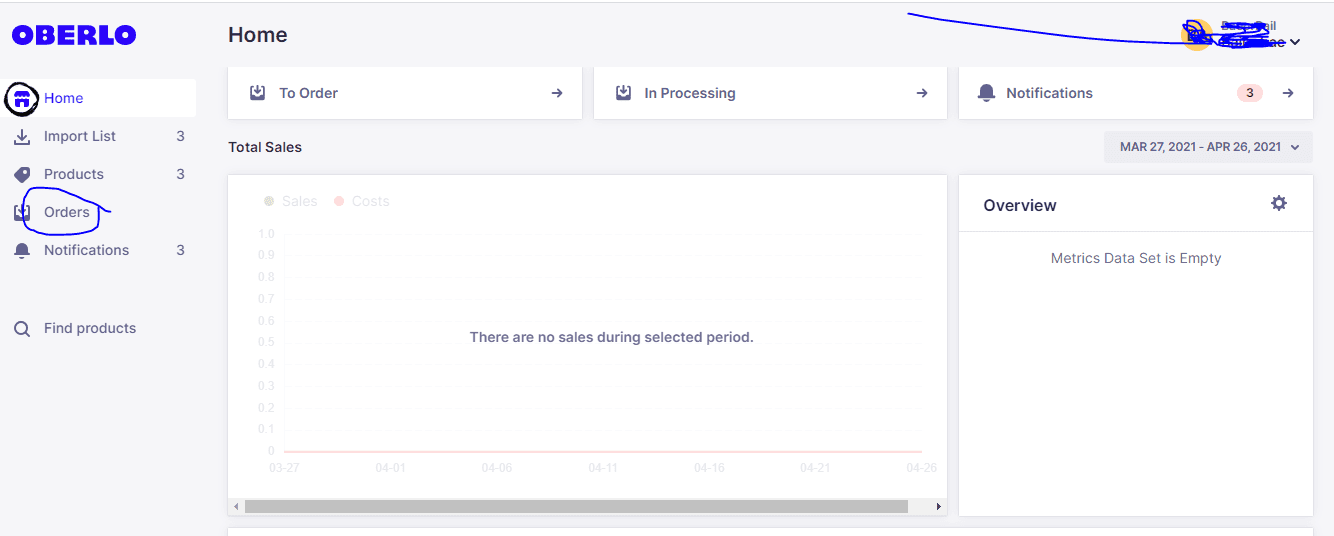1334x536 pixels.
Task: Open the Notifications card
Action: tap(1136, 93)
